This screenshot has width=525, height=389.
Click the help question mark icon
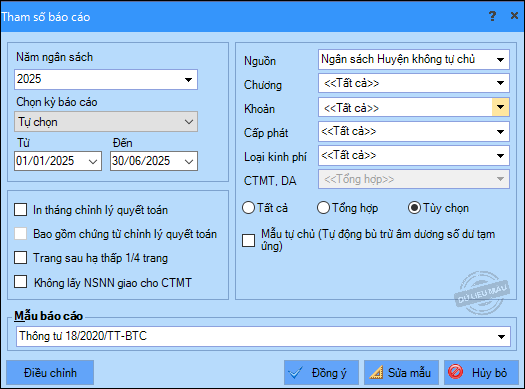(492, 16)
